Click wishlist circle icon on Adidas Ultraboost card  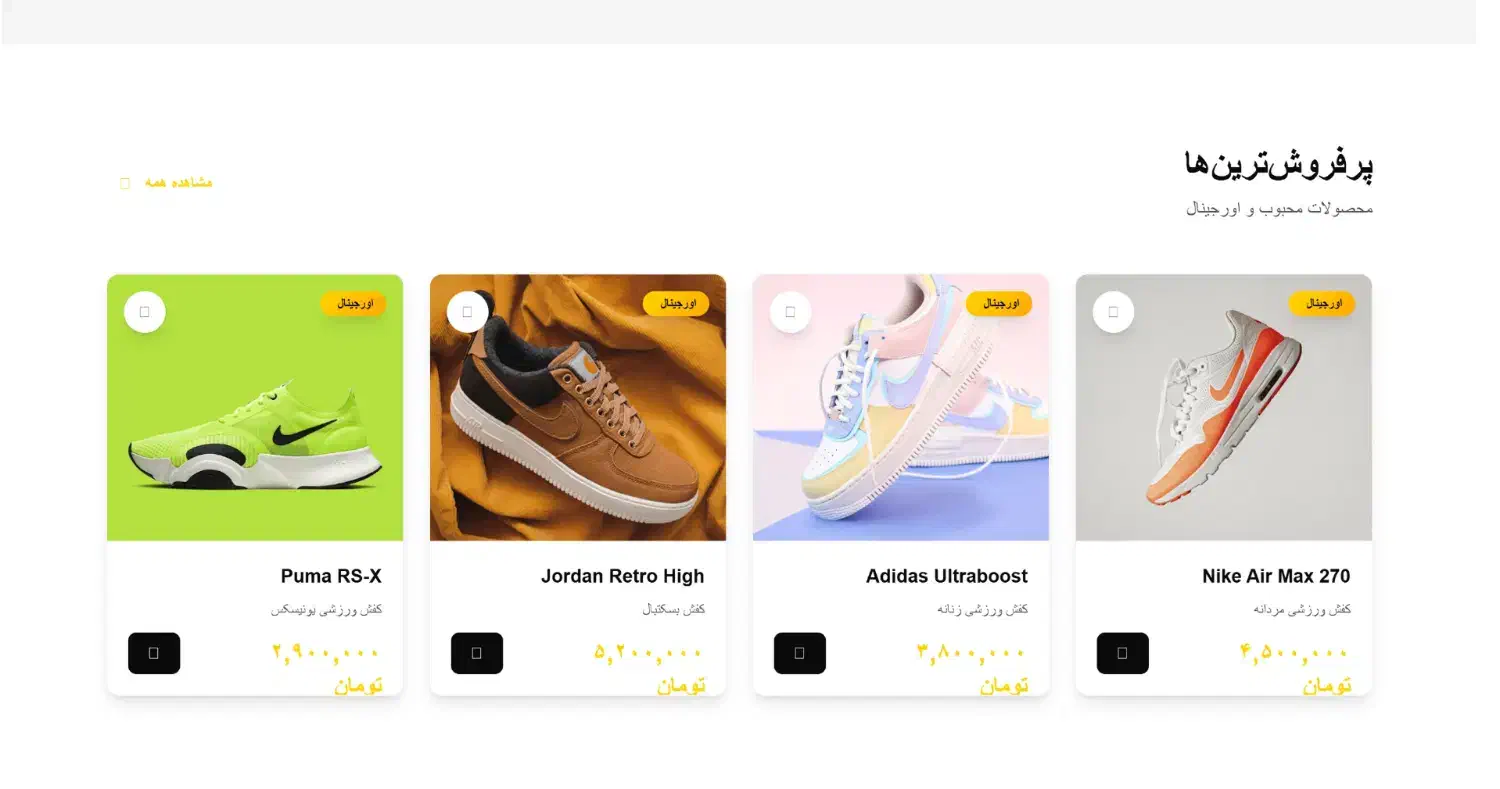click(x=790, y=312)
